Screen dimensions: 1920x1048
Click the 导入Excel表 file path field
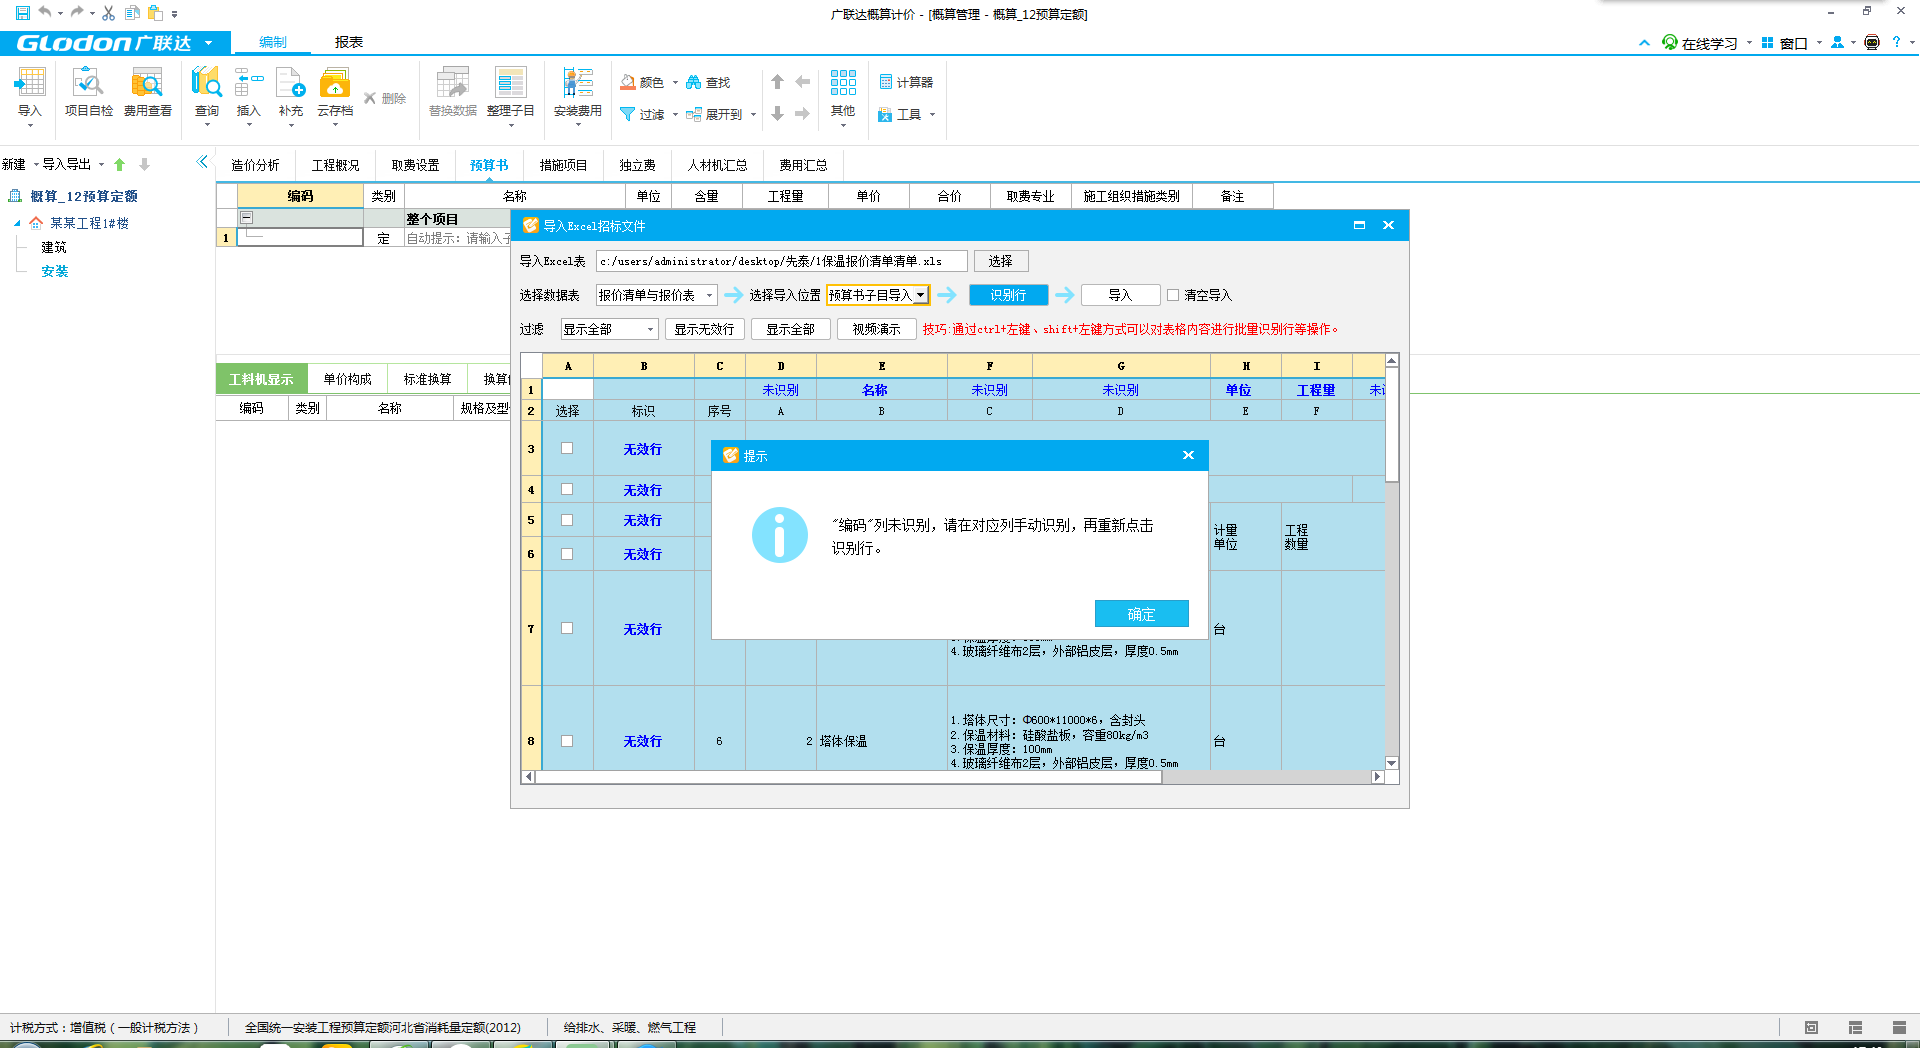click(781, 261)
